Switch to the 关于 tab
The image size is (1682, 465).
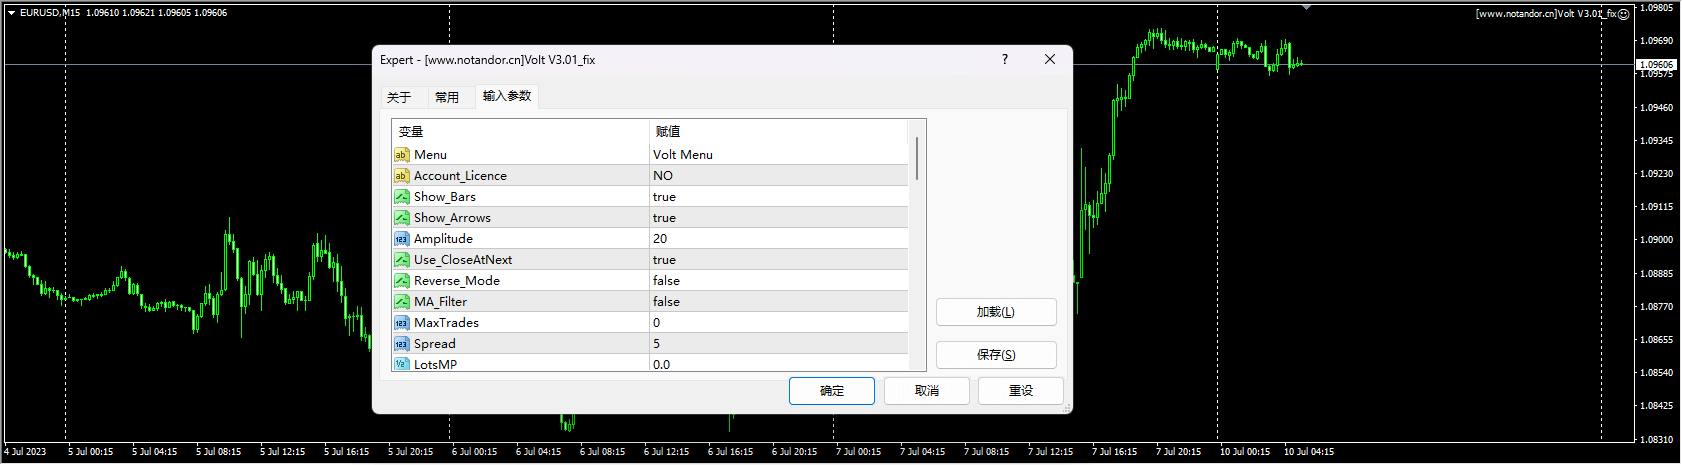pyautogui.click(x=399, y=97)
